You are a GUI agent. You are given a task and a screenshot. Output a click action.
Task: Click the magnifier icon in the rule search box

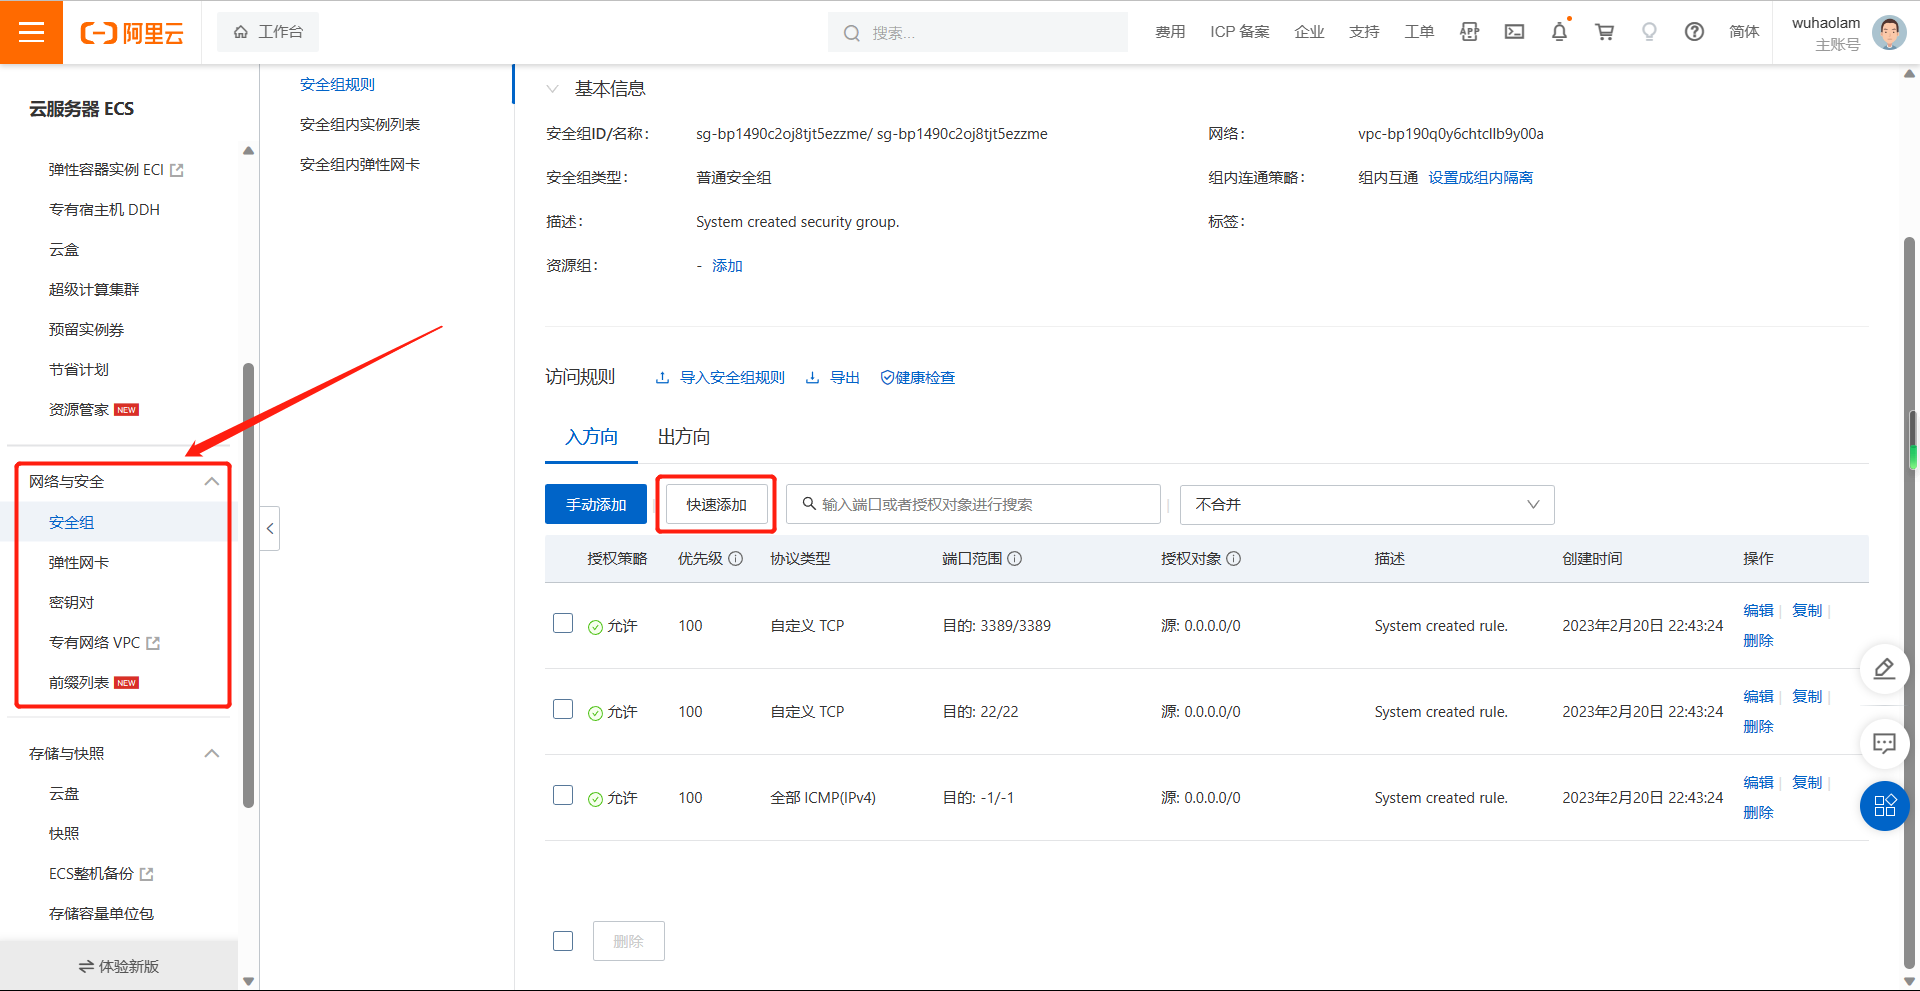809,504
